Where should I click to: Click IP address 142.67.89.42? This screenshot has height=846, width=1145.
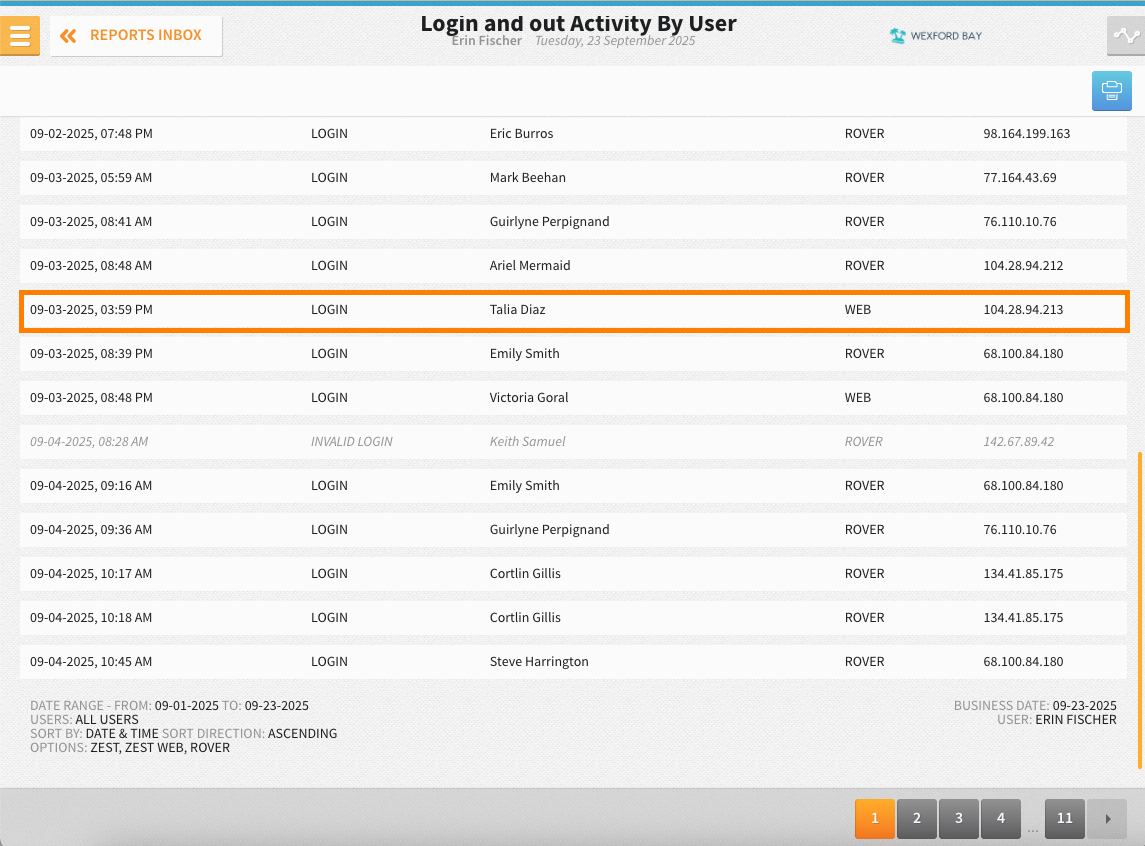(1019, 442)
